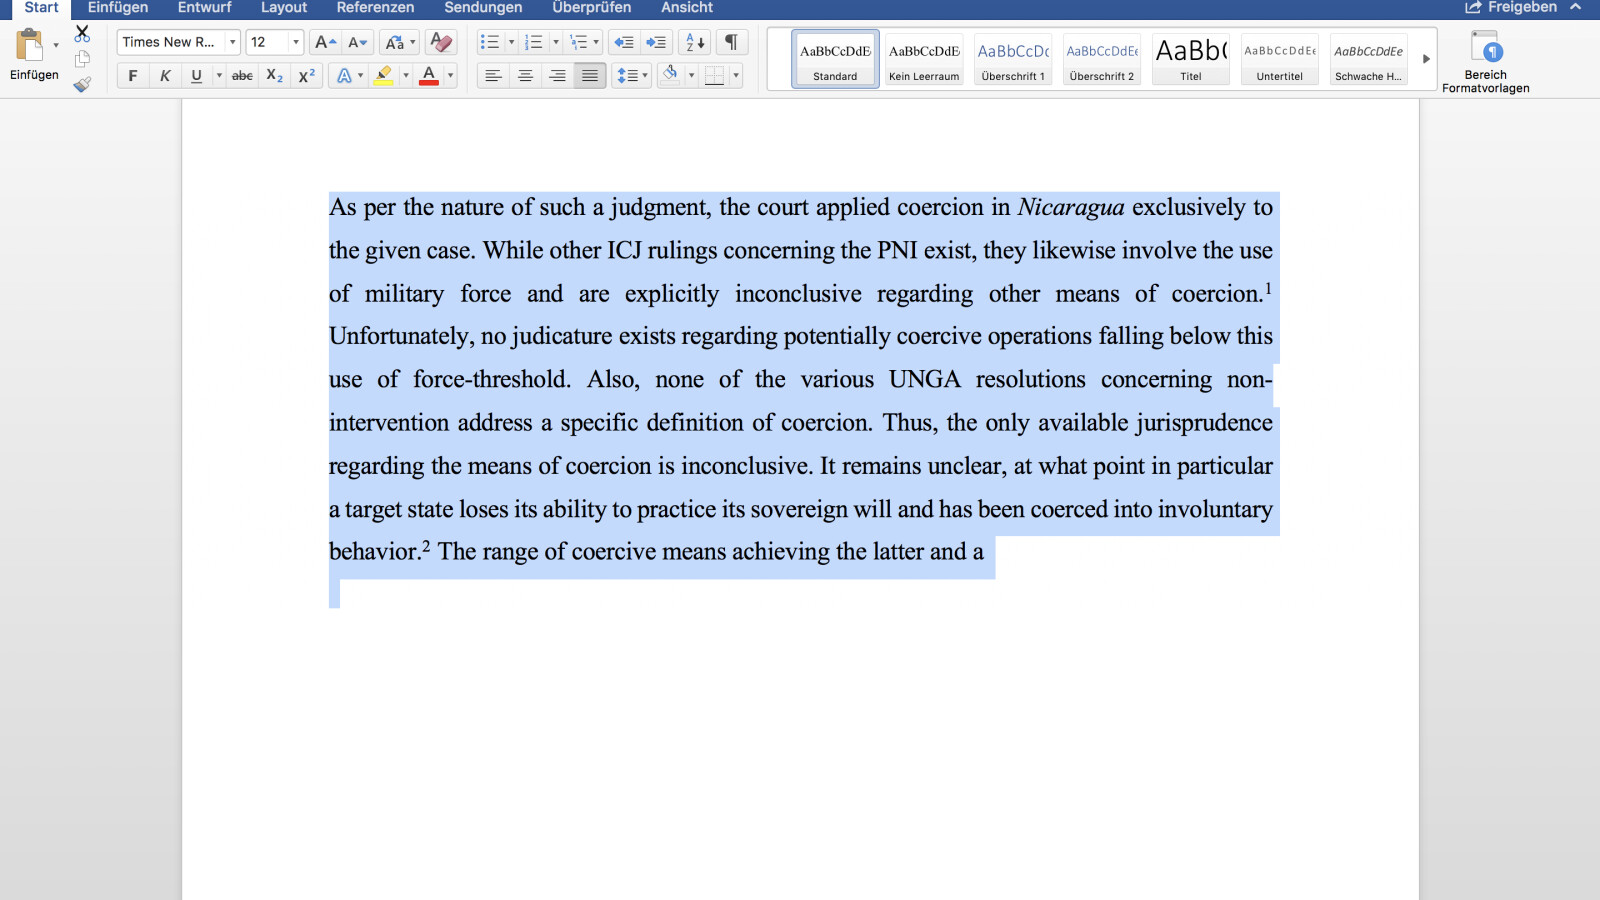Image resolution: width=1600 pixels, height=900 pixels.
Task: Open the font name dropdown arrow
Action: pos(232,42)
